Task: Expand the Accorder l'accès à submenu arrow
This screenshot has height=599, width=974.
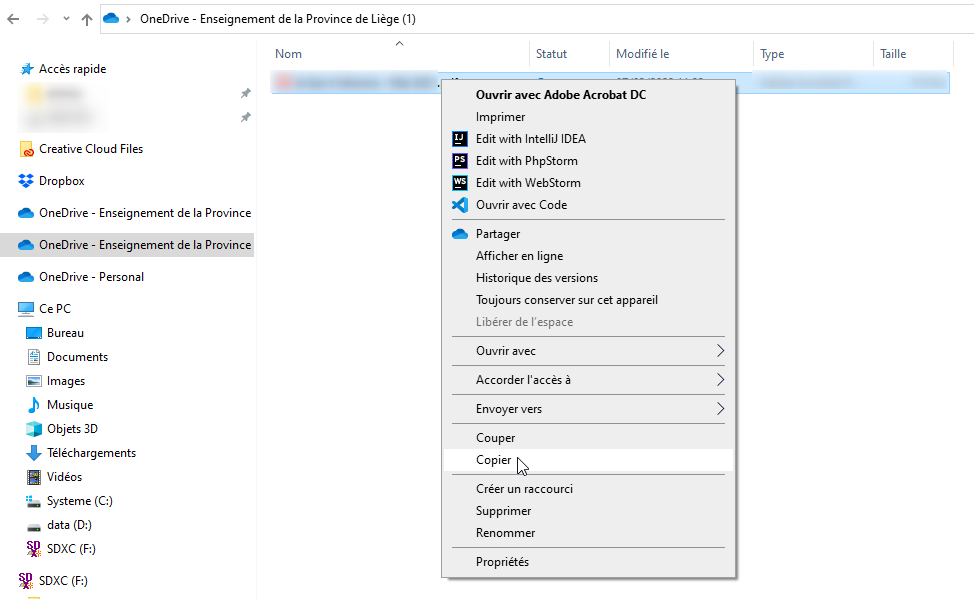Action: point(720,380)
